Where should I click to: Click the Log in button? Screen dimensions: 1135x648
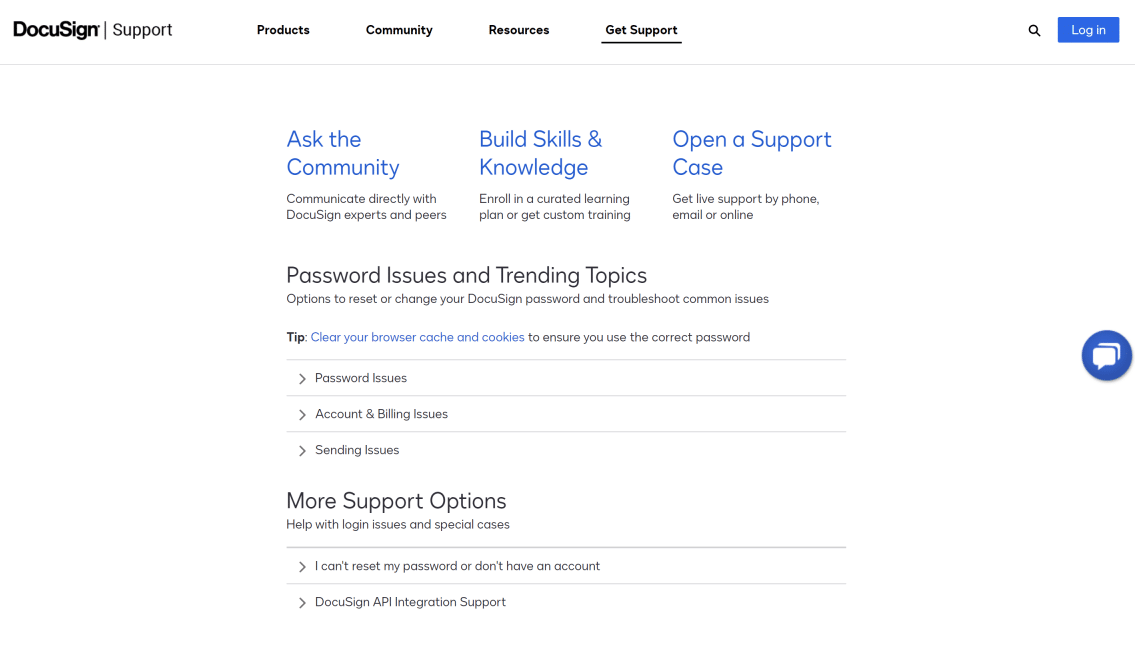coord(1088,29)
